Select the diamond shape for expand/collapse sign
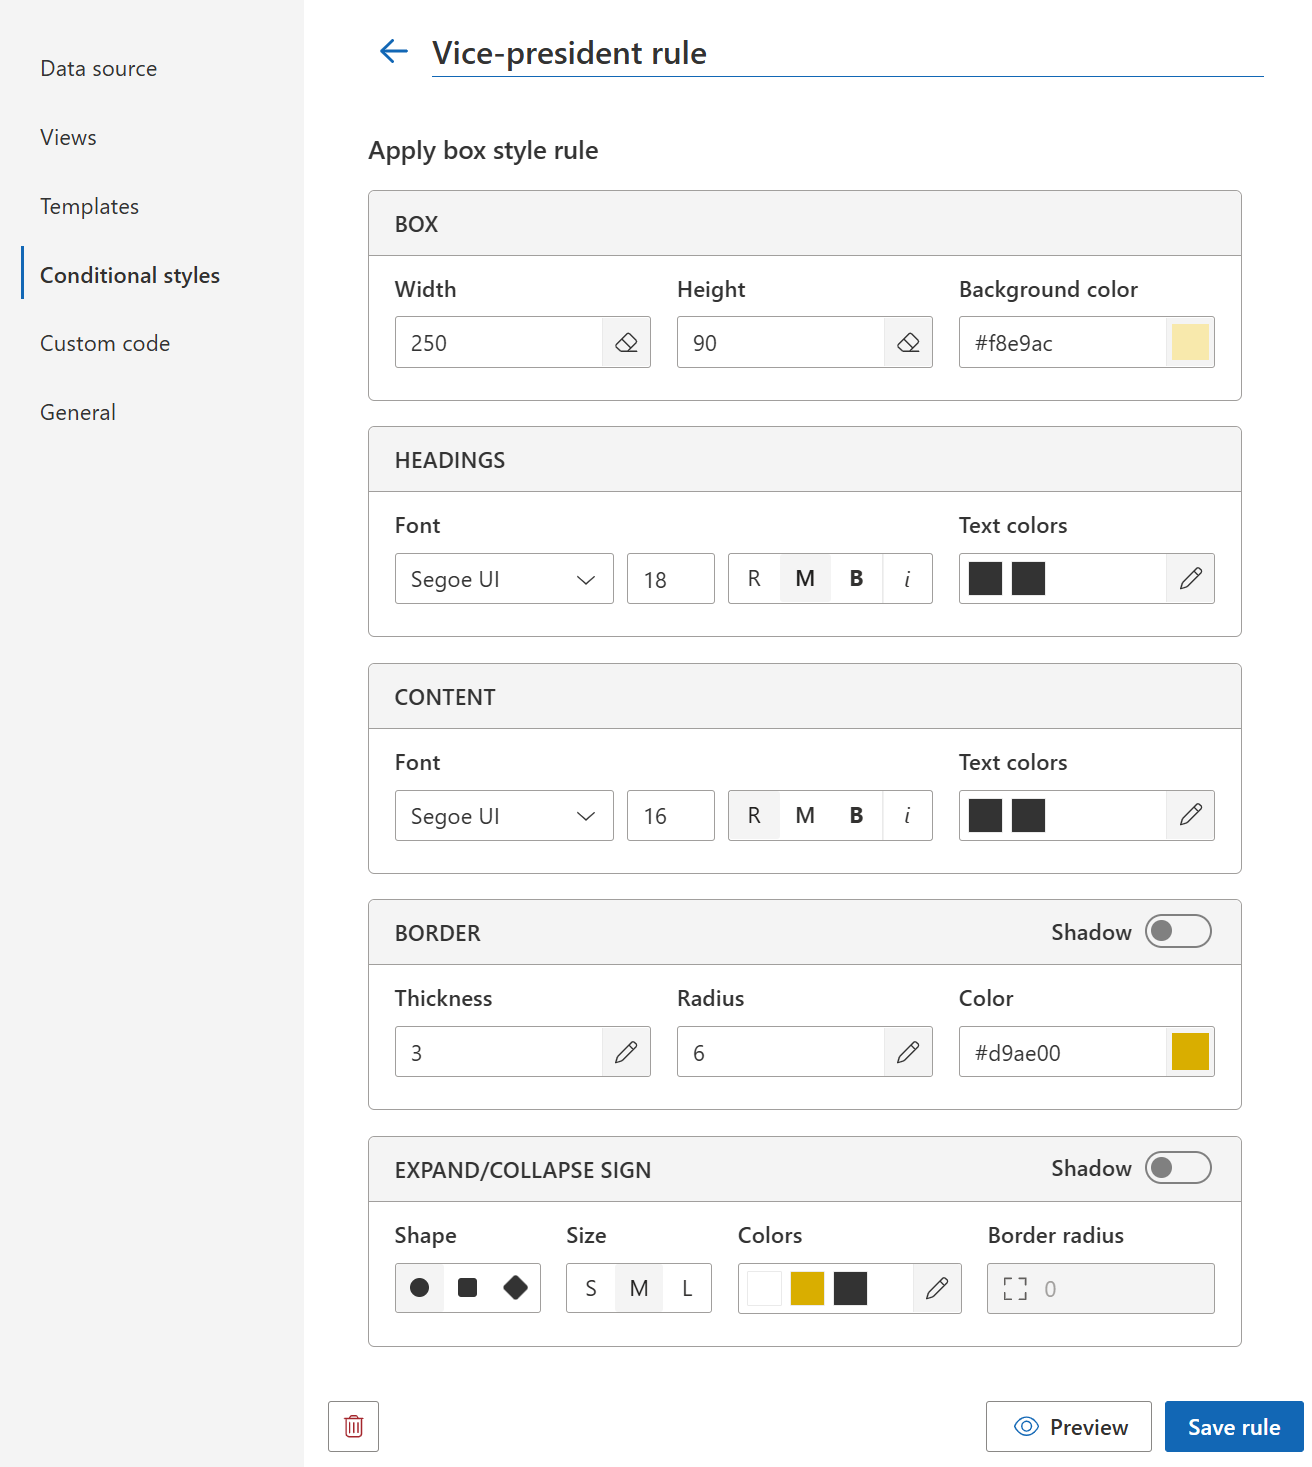Image resolution: width=1312 pixels, height=1467 pixels. [x=516, y=1288]
